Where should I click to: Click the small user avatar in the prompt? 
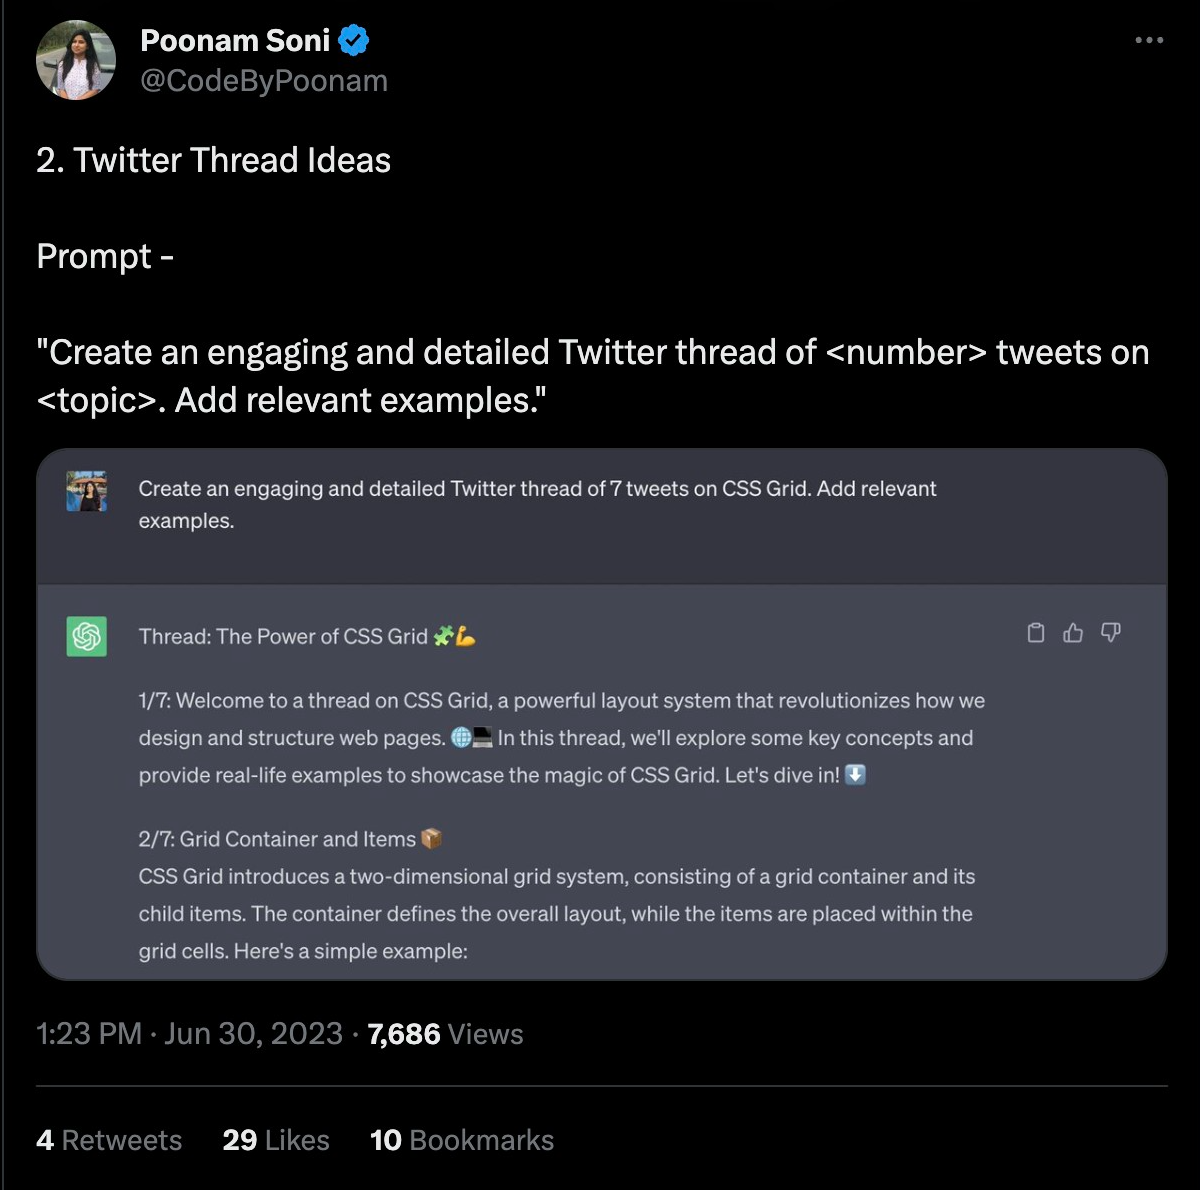click(87, 491)
